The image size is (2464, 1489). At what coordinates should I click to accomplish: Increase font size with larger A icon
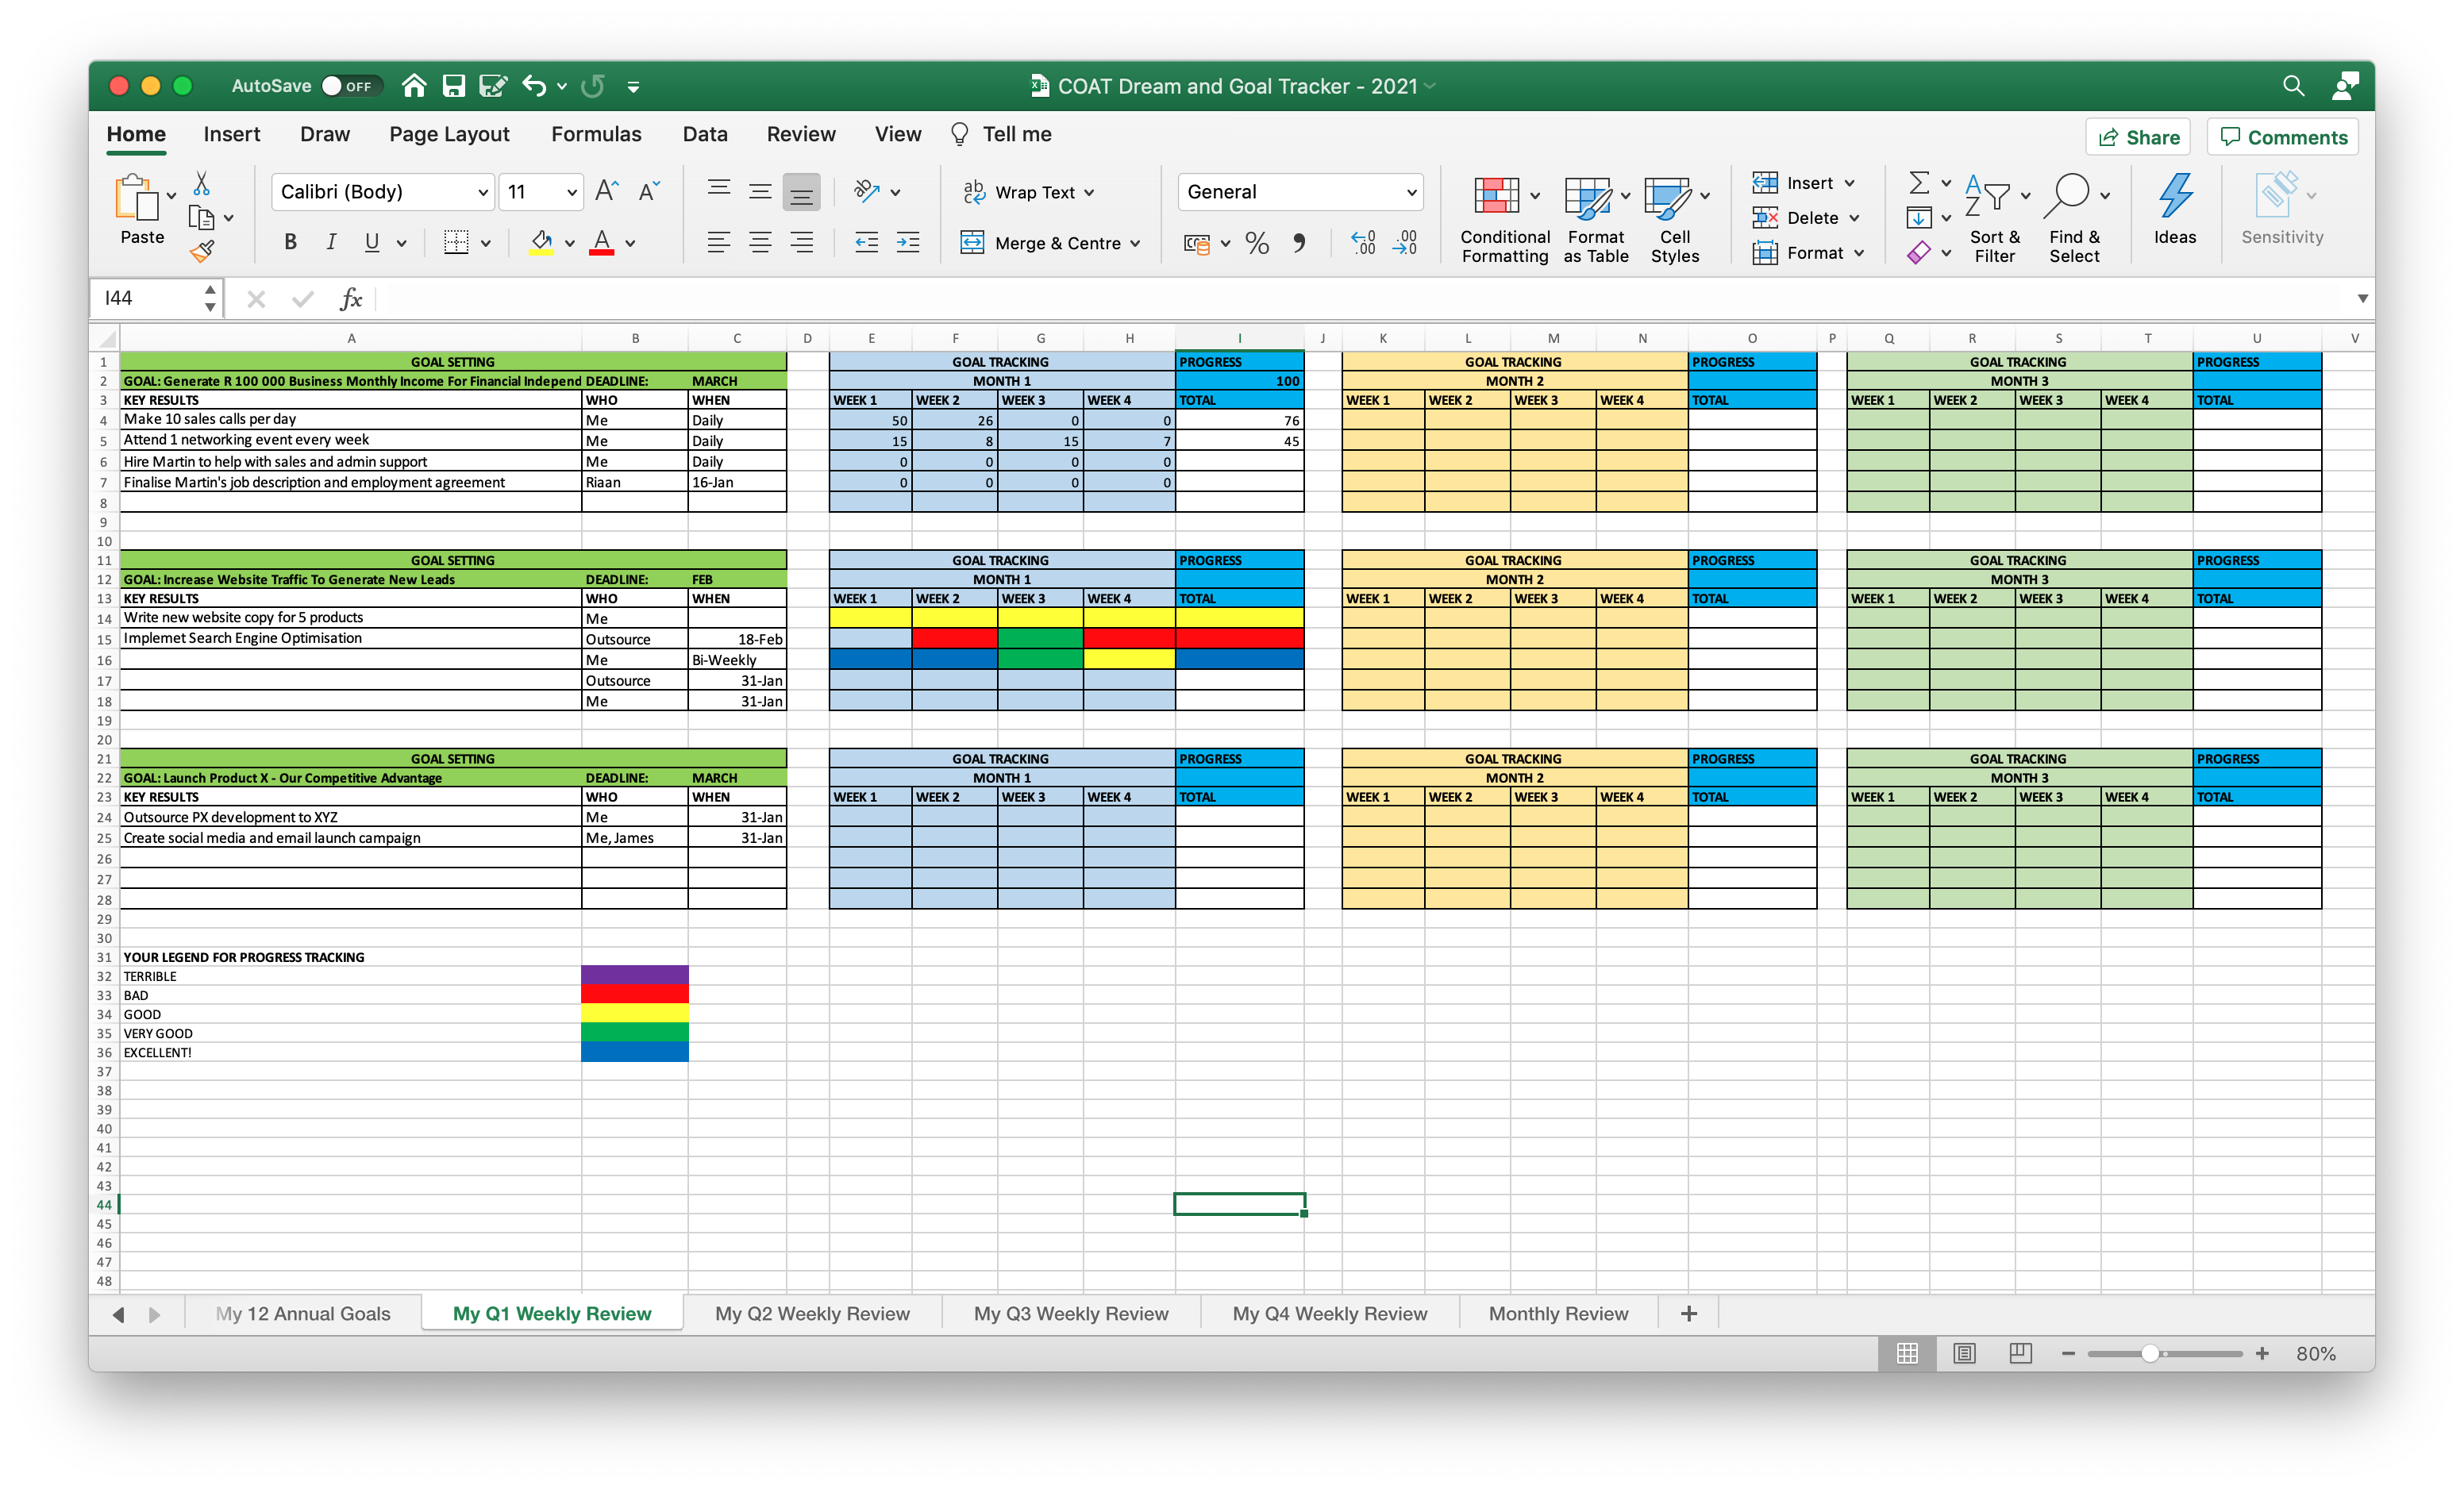click(606, 191)
